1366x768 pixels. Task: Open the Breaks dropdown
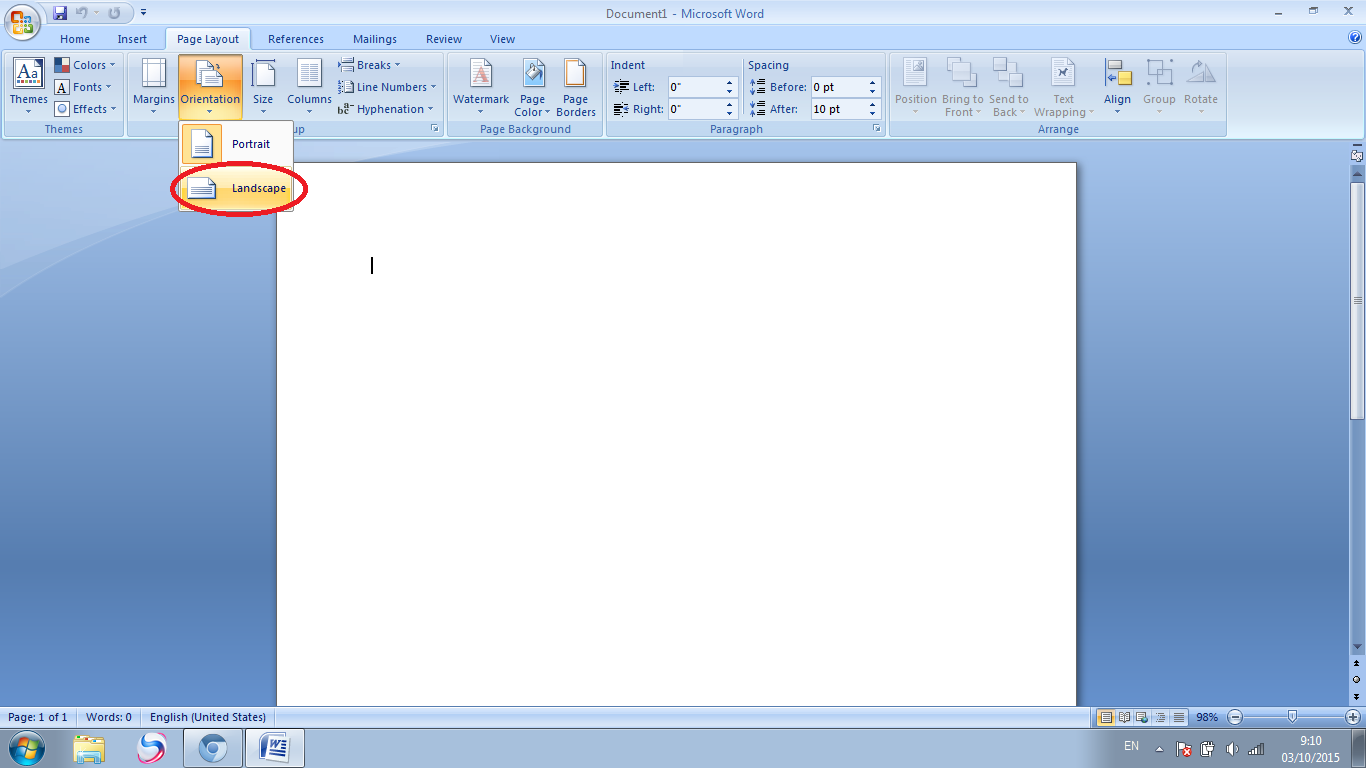coord(369,64)
